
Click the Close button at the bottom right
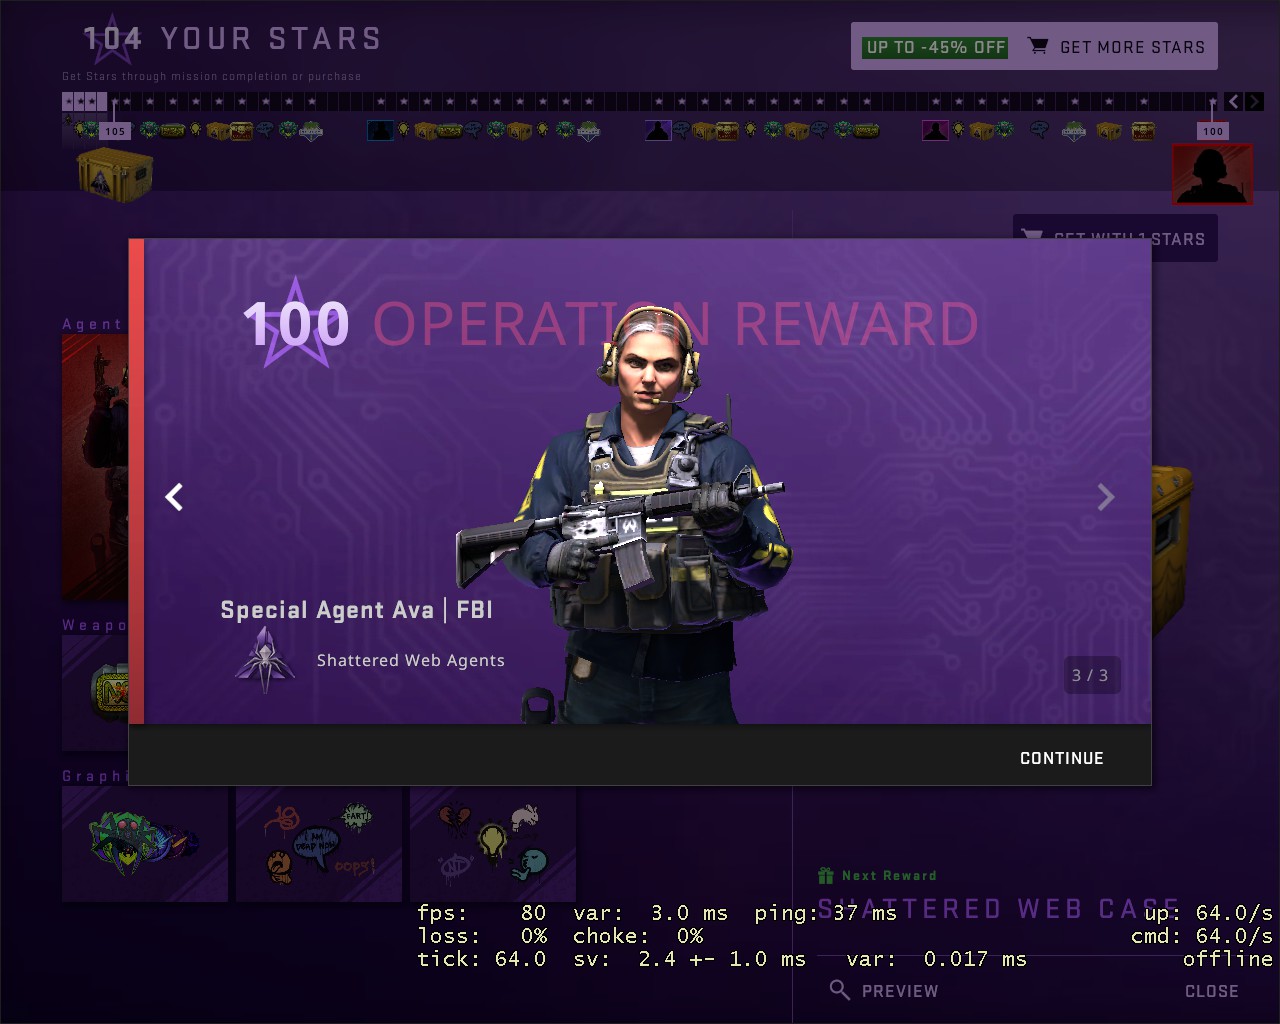point(1211,991)
